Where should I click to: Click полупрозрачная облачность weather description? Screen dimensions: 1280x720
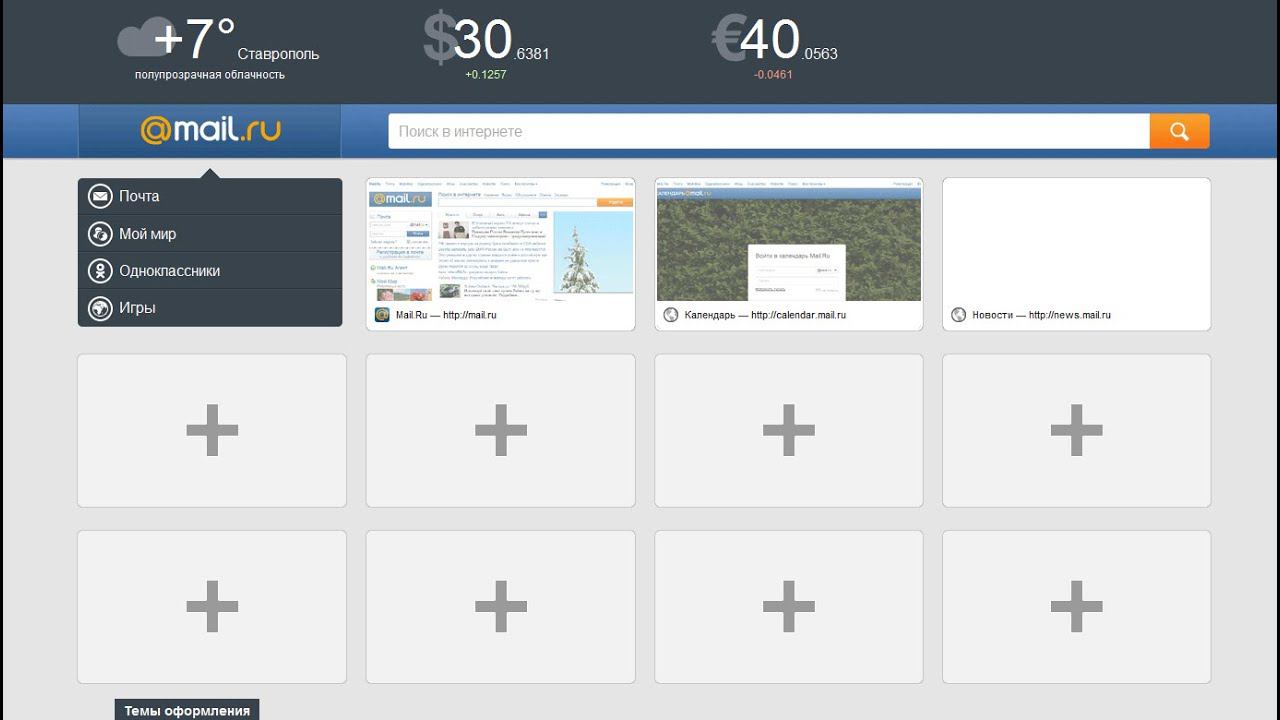point(210,75)
